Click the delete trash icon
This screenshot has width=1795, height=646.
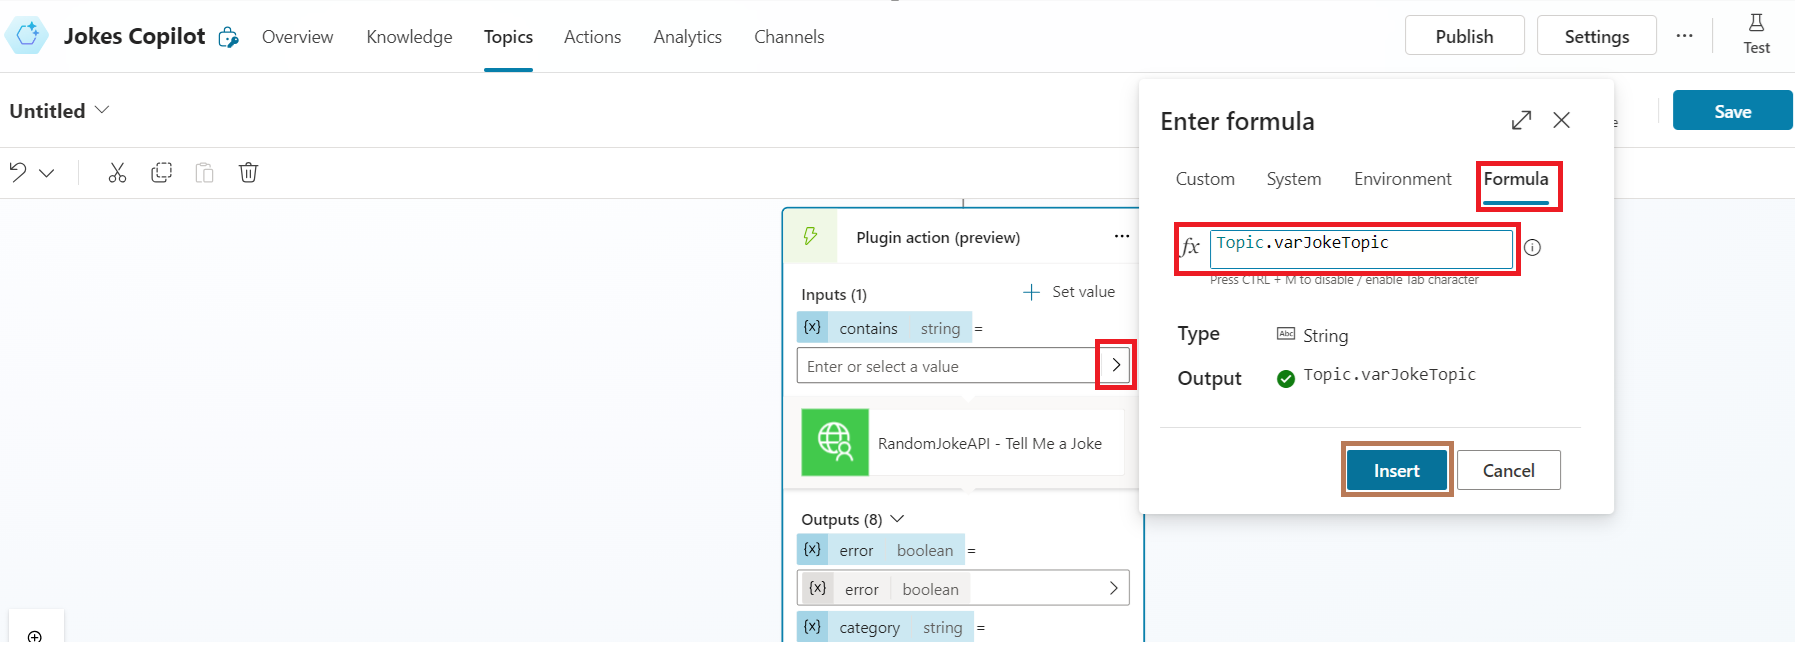pos(248,173)
